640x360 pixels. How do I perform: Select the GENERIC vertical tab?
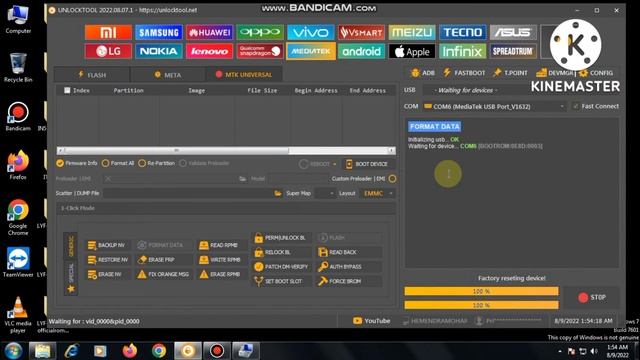(x=71, y=246)
